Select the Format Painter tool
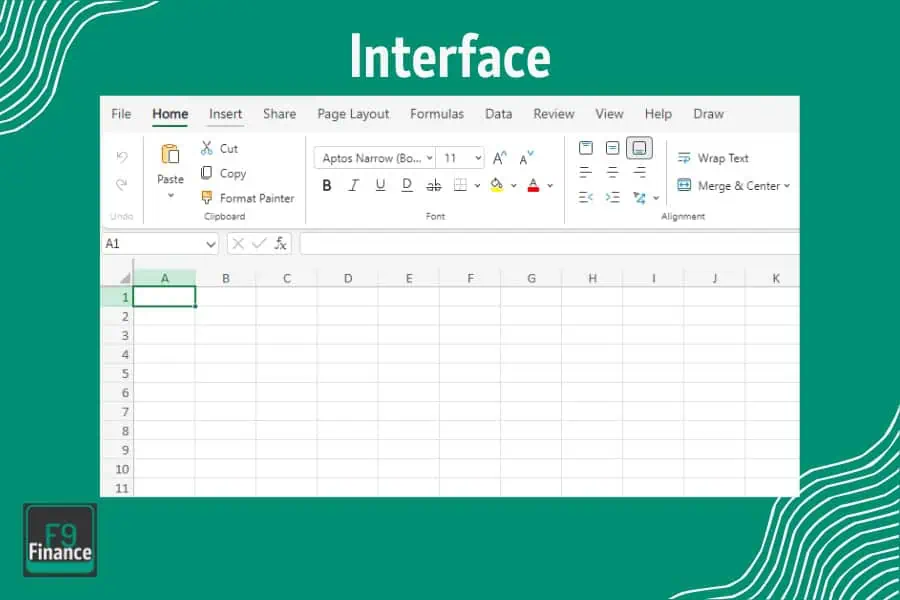The height and width of the screenshot is (600, 900). 248,198
